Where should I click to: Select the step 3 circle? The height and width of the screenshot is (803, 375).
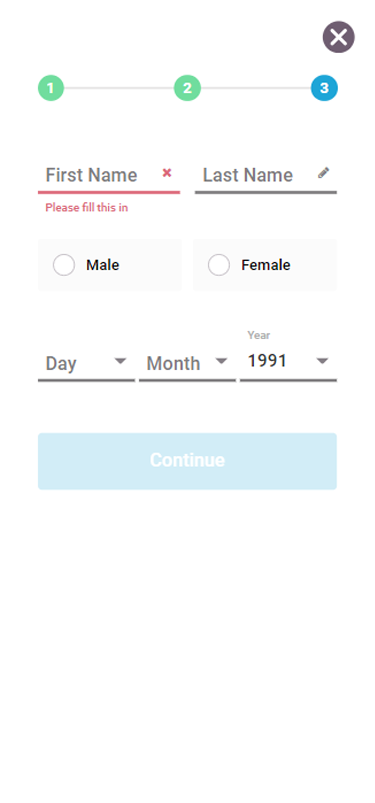[324, 88]
